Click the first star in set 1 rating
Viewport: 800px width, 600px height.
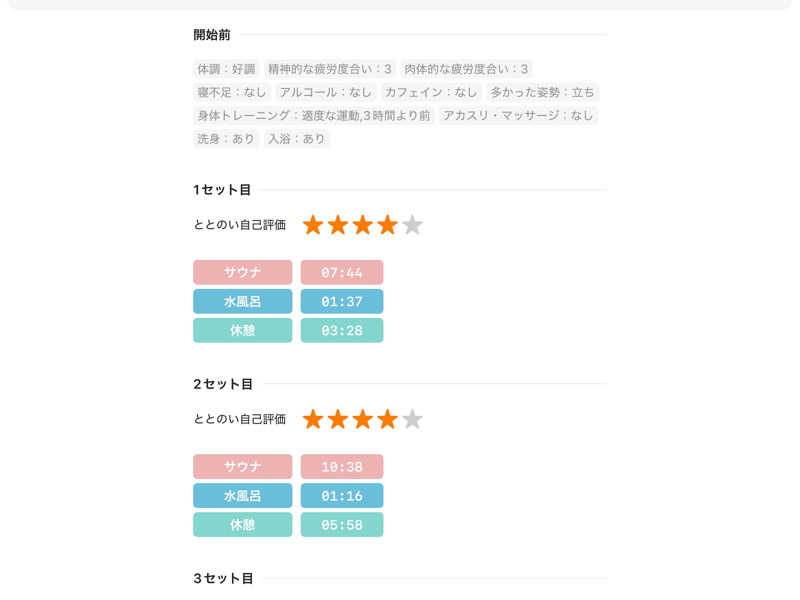(313, 225)
